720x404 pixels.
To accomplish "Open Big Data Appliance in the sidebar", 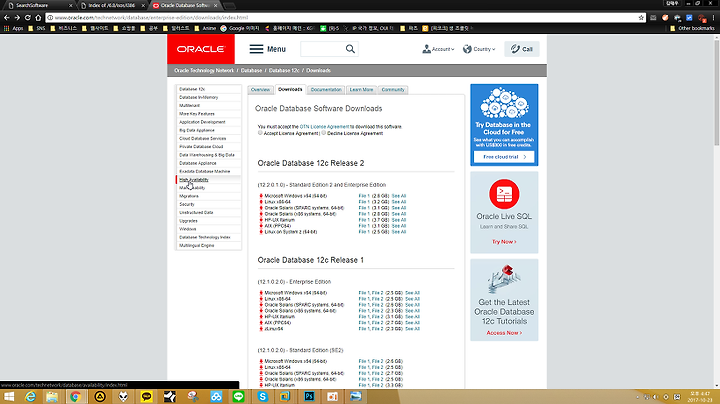I will pos(197,130).
